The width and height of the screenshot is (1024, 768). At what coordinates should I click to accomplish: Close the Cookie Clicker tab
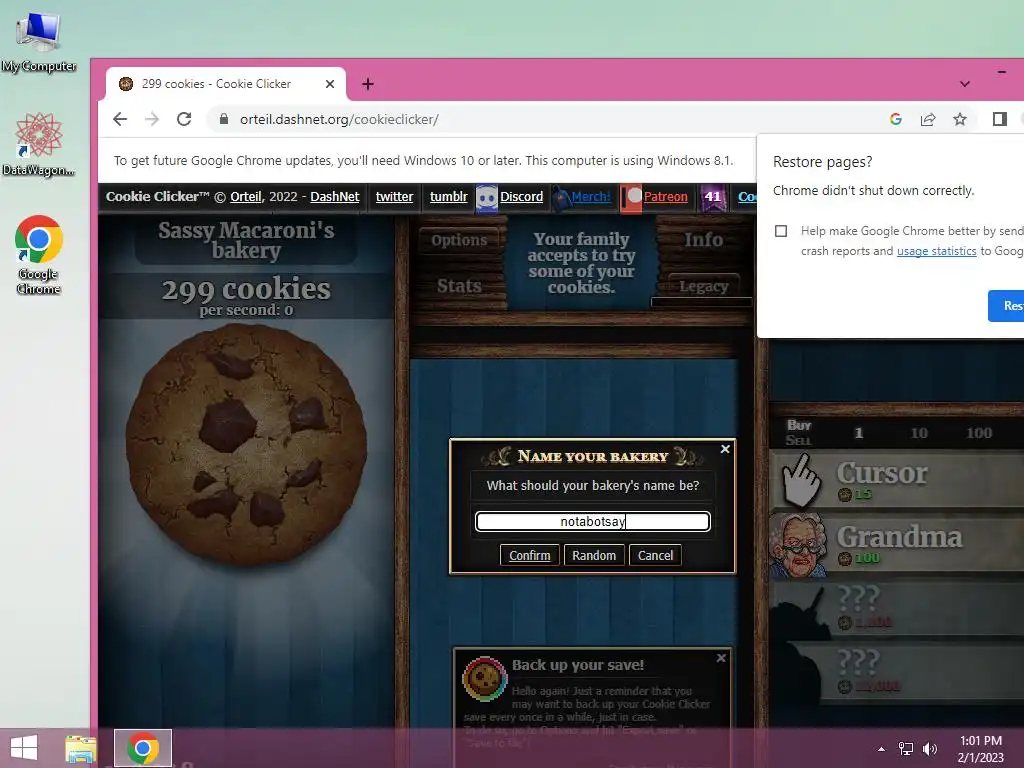click(x=330, y=84)
